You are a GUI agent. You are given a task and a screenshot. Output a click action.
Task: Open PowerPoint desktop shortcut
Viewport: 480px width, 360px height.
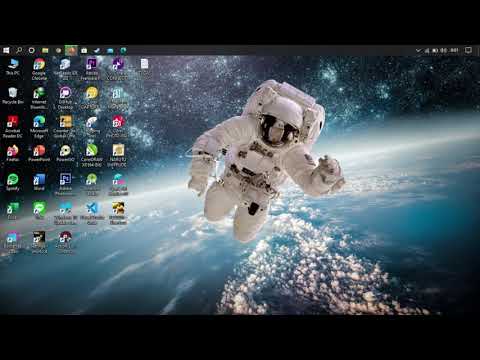pos(39,153)
